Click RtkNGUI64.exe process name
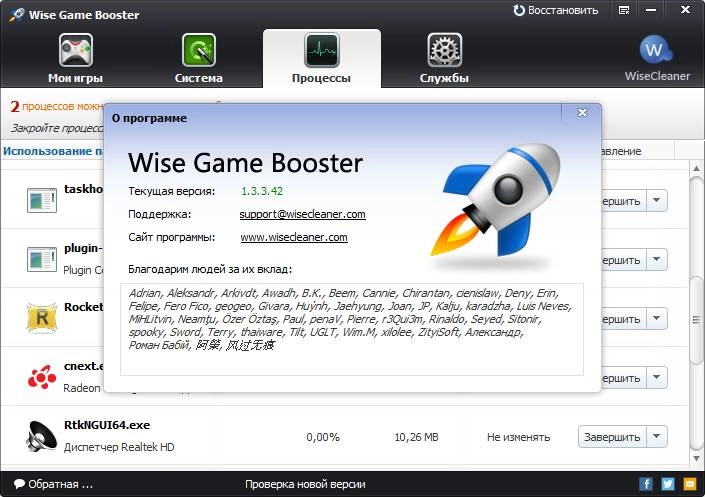Viewport: 705px width, 497px height. click(x=107, y=425)
